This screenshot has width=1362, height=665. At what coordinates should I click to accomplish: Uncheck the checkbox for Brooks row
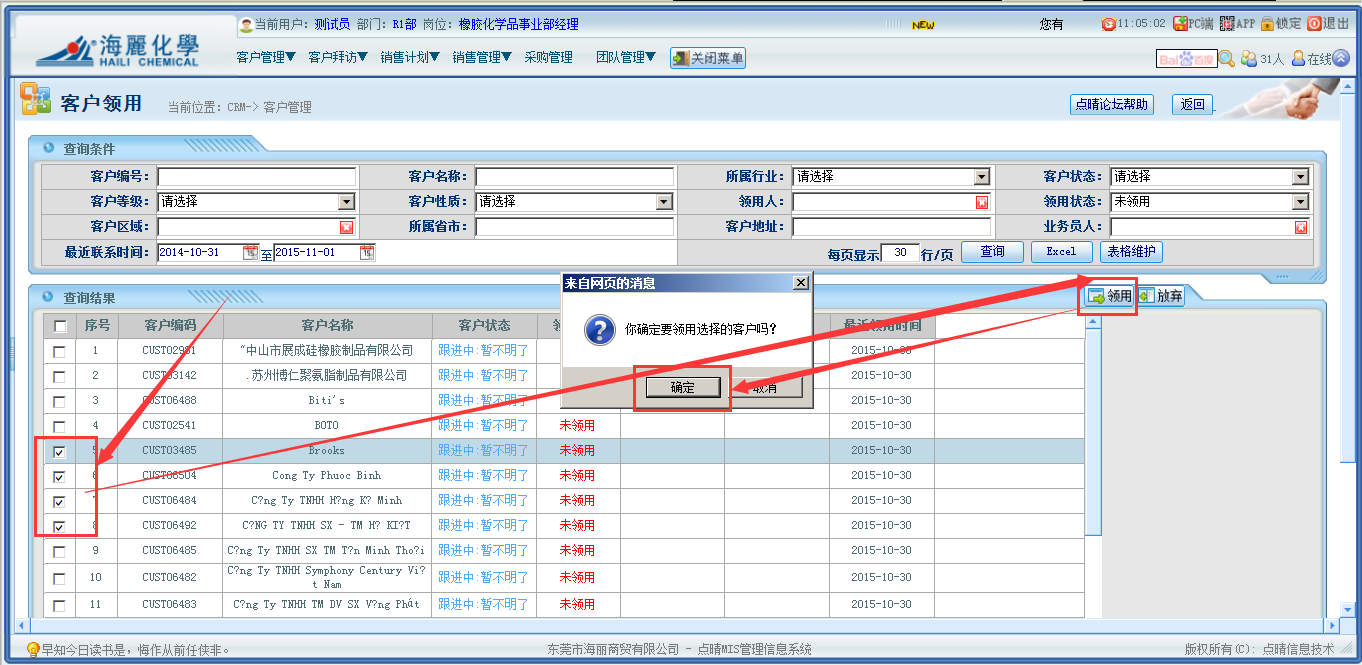point(60,451)
